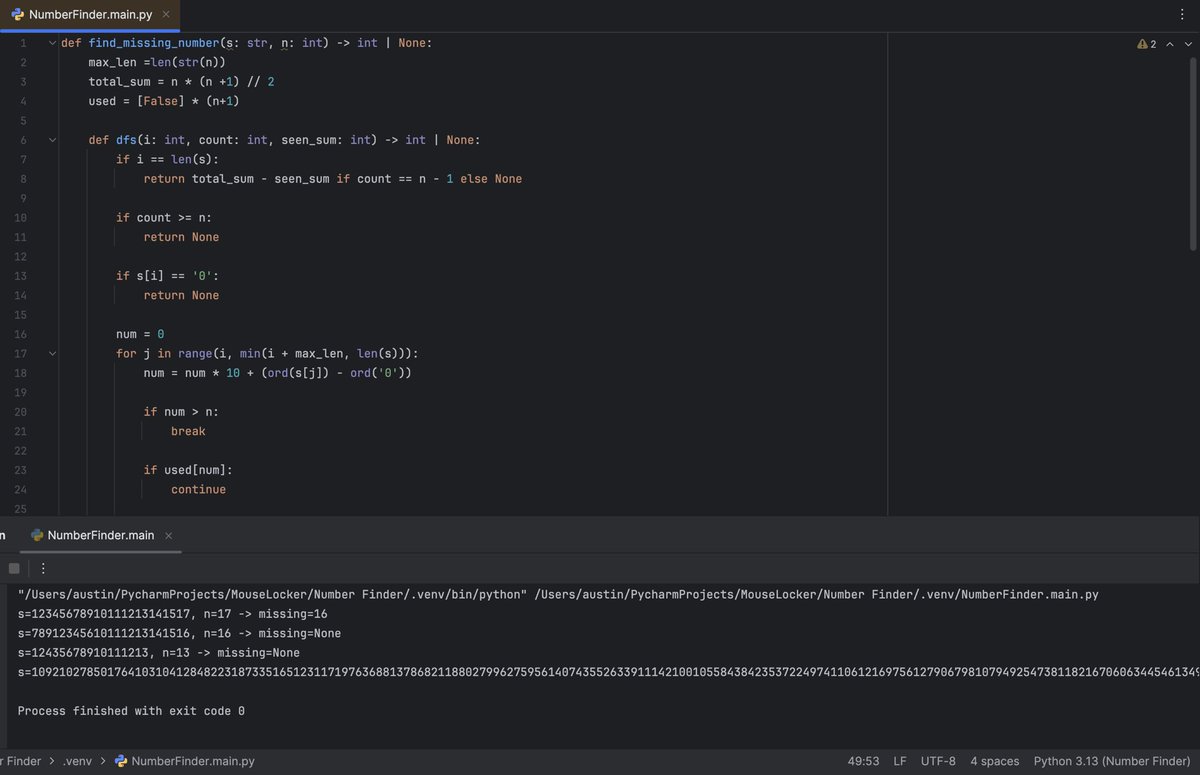Click the warning inspection indicator showing 2
1200x775 pixels.
tap(1146, 44)
